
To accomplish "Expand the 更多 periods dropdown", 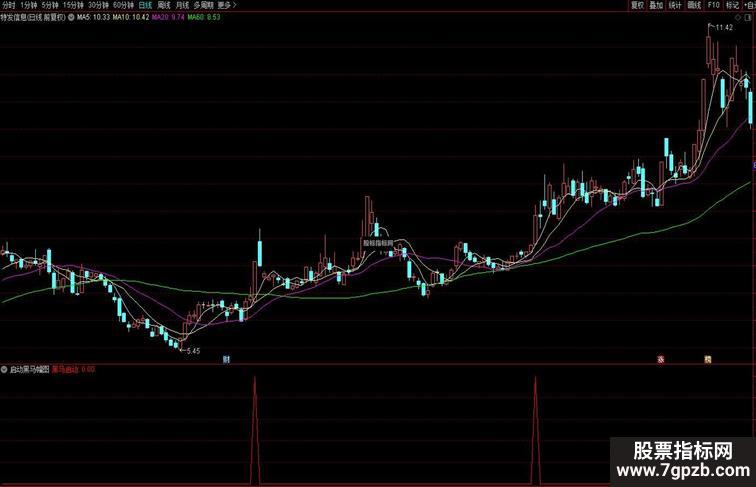I will [x=227, y=5].
